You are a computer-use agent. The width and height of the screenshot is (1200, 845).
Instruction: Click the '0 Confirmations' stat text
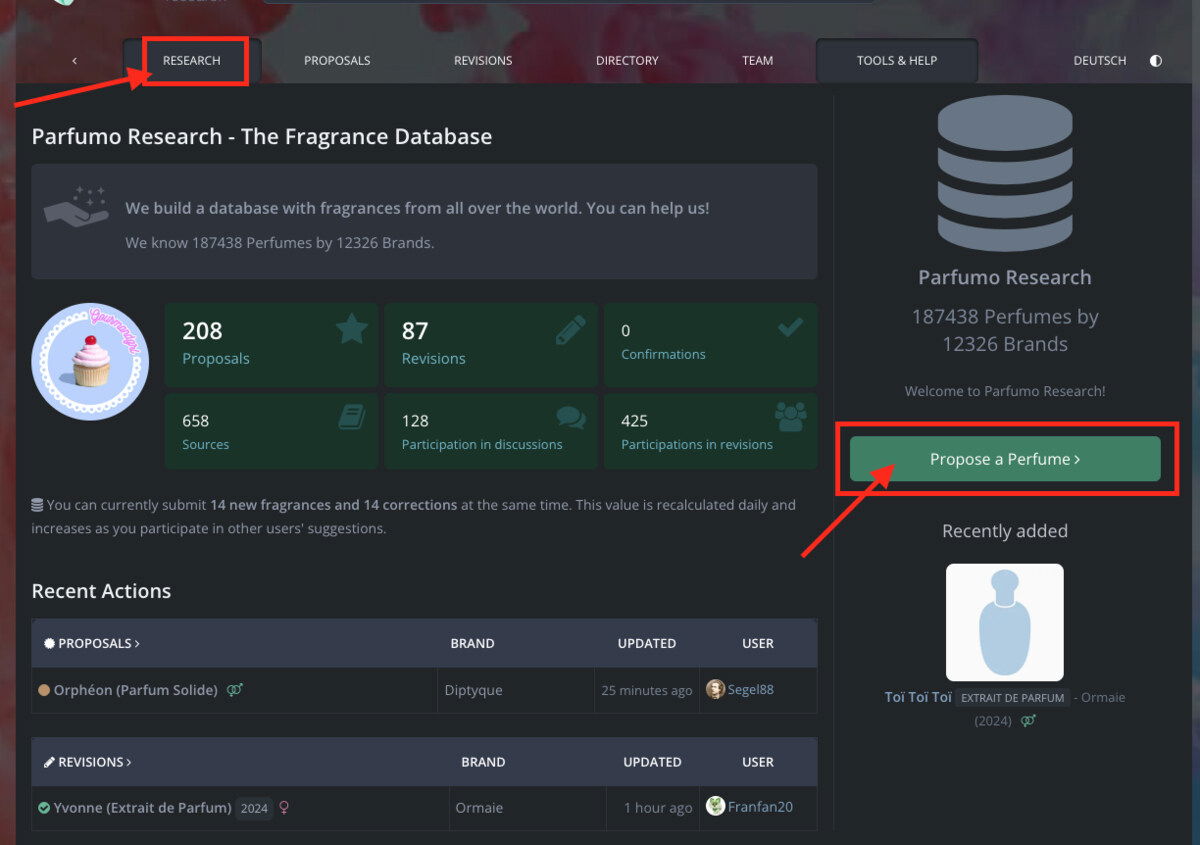tap(663, 341)
